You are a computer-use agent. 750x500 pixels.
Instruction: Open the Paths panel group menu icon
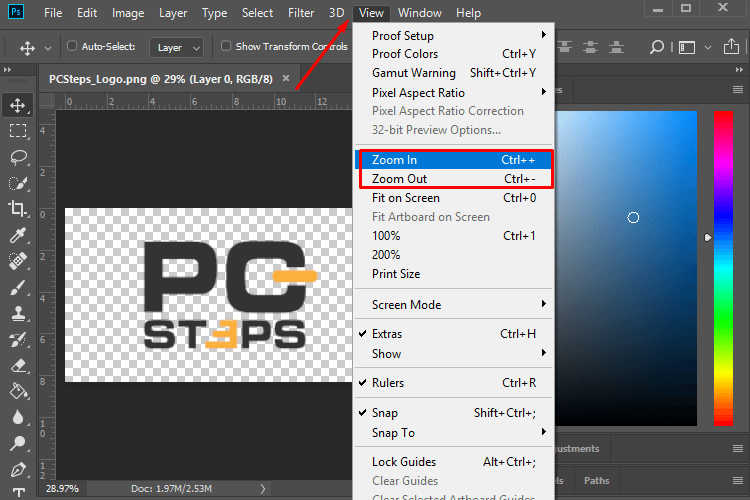(738, 480)
